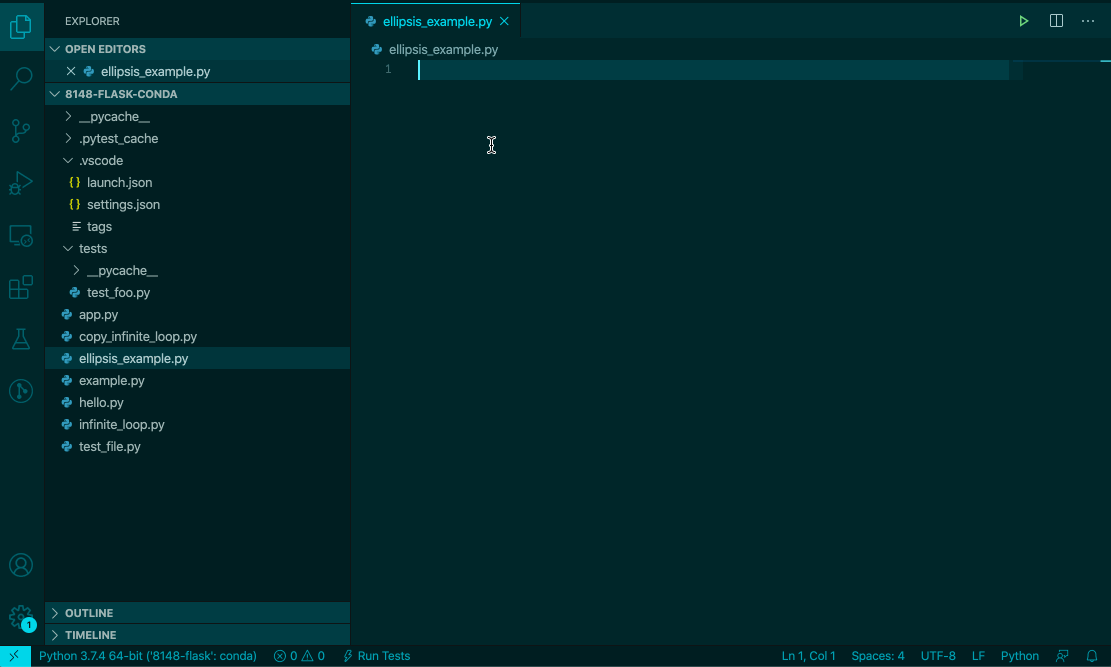The height and width of the screenshot is (667, 1111).
Task: Select the Source Control icon
Action: coord(21,130)
